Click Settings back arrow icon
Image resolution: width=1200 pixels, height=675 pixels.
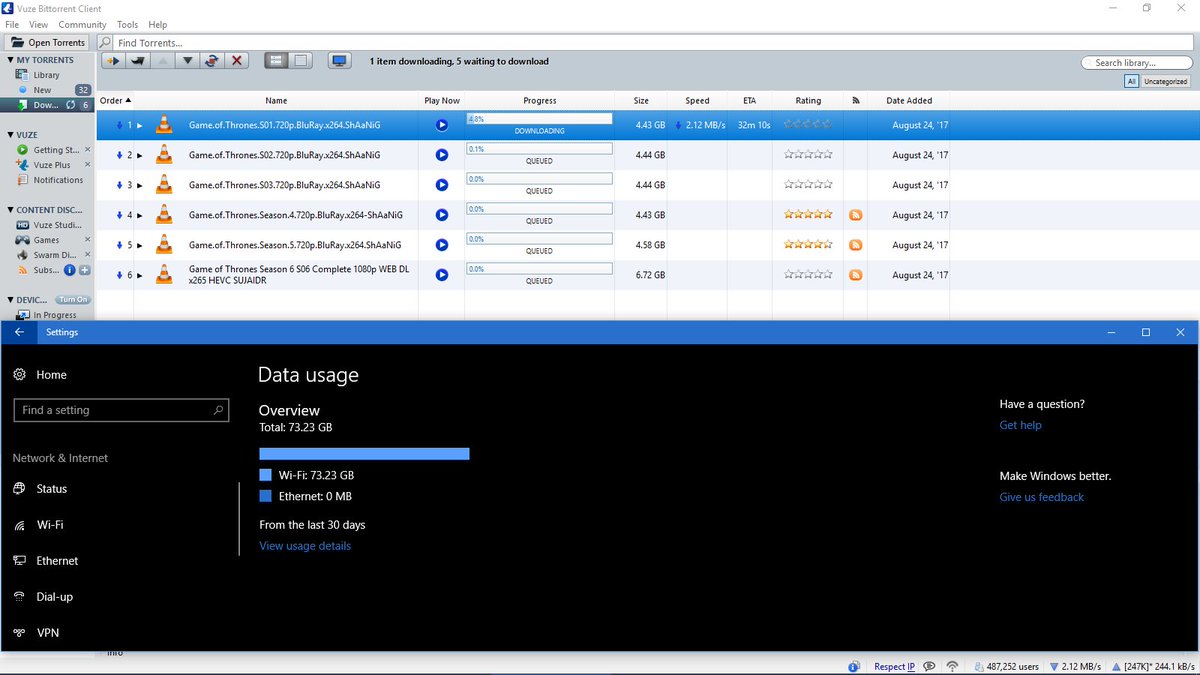coord(19,332)
